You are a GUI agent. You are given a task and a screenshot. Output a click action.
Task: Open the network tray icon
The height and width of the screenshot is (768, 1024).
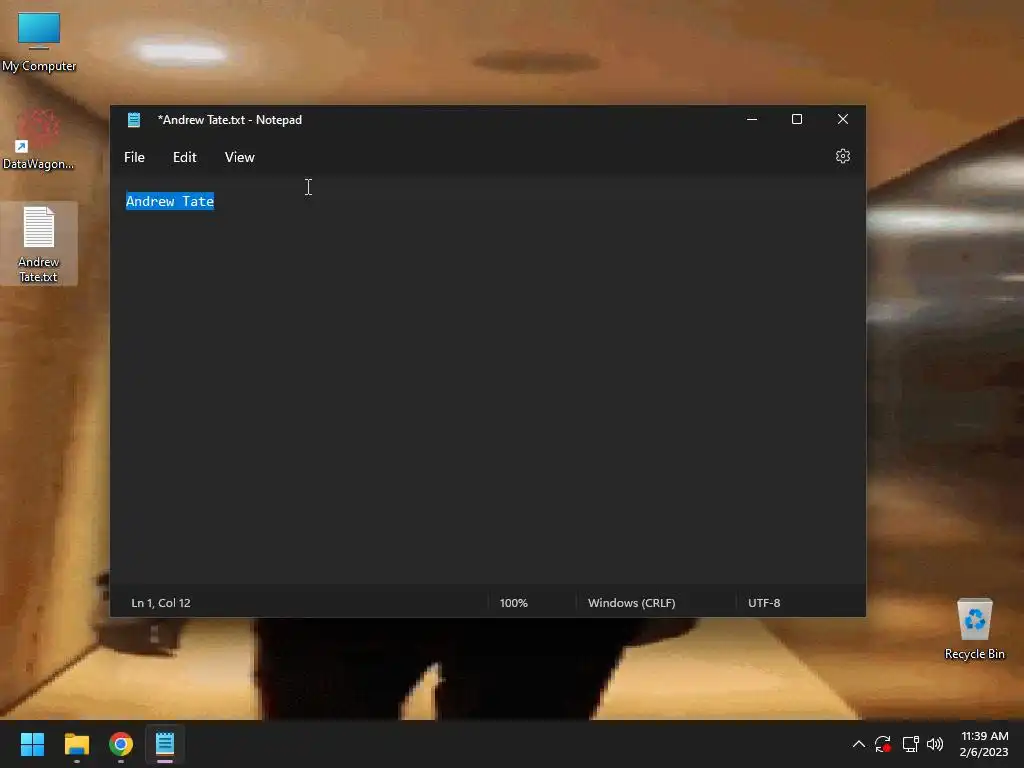click(x=910, y=744)
